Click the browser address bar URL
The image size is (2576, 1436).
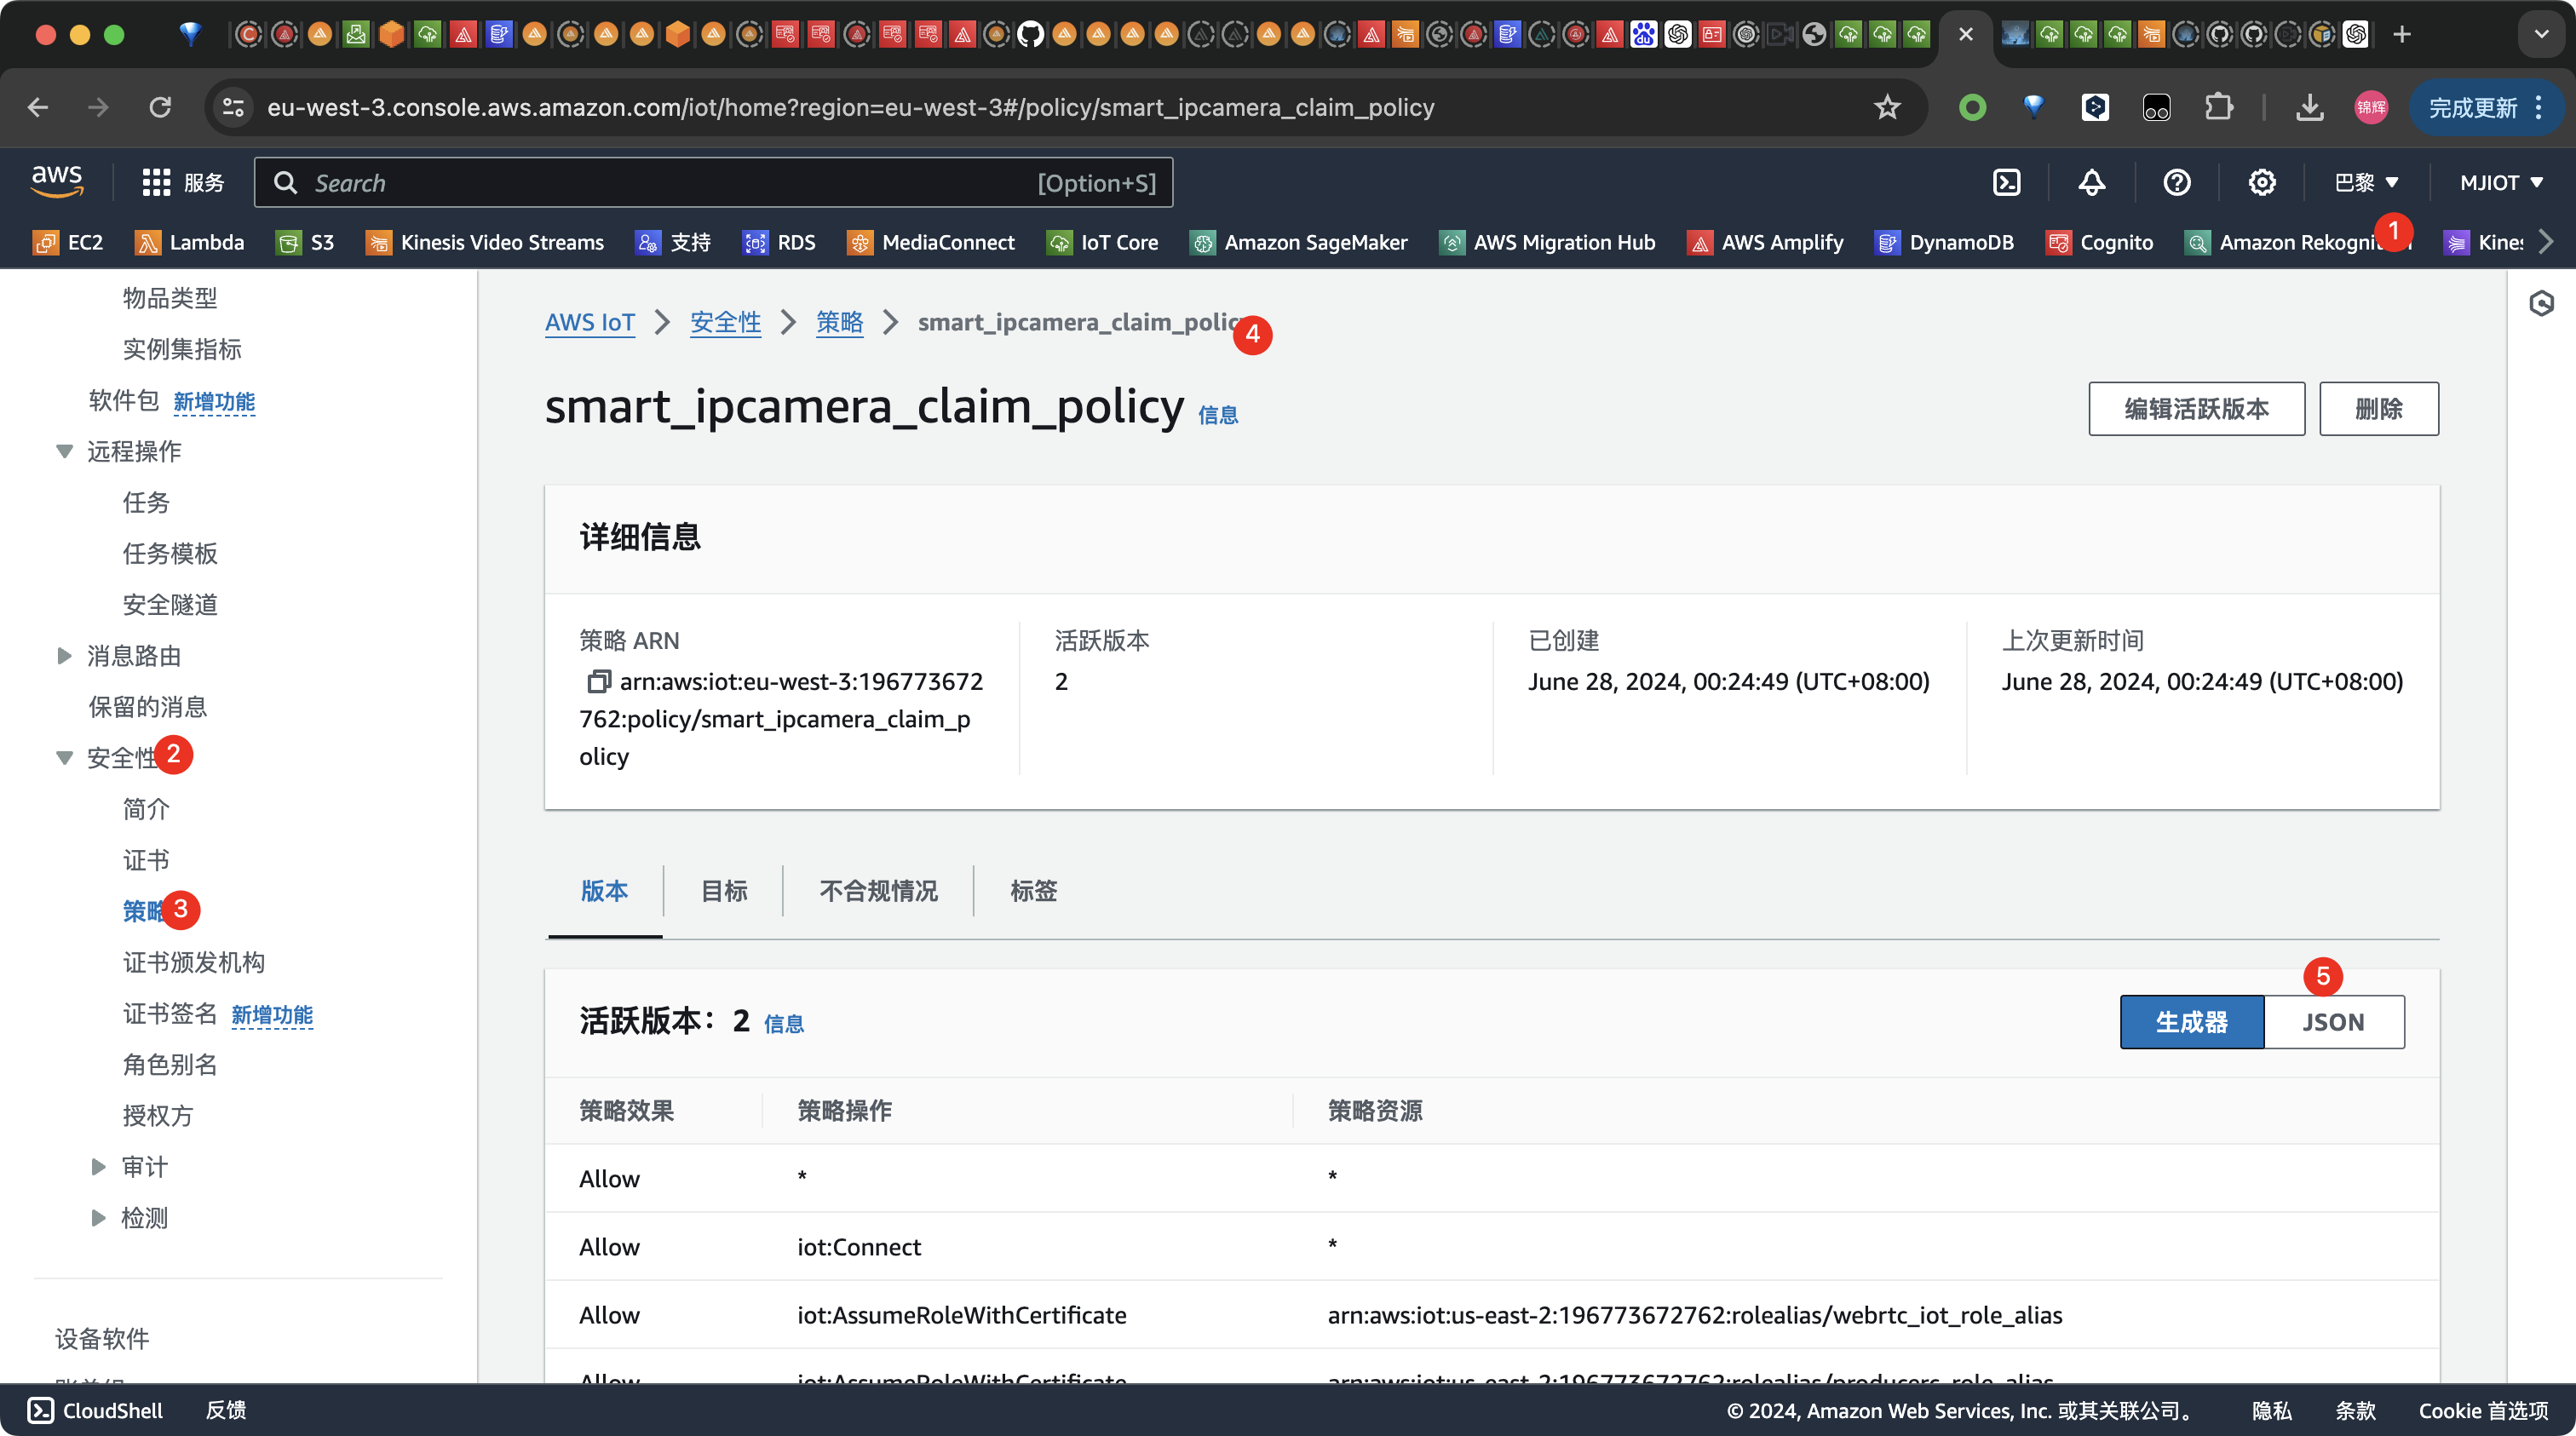coord(851,107)
